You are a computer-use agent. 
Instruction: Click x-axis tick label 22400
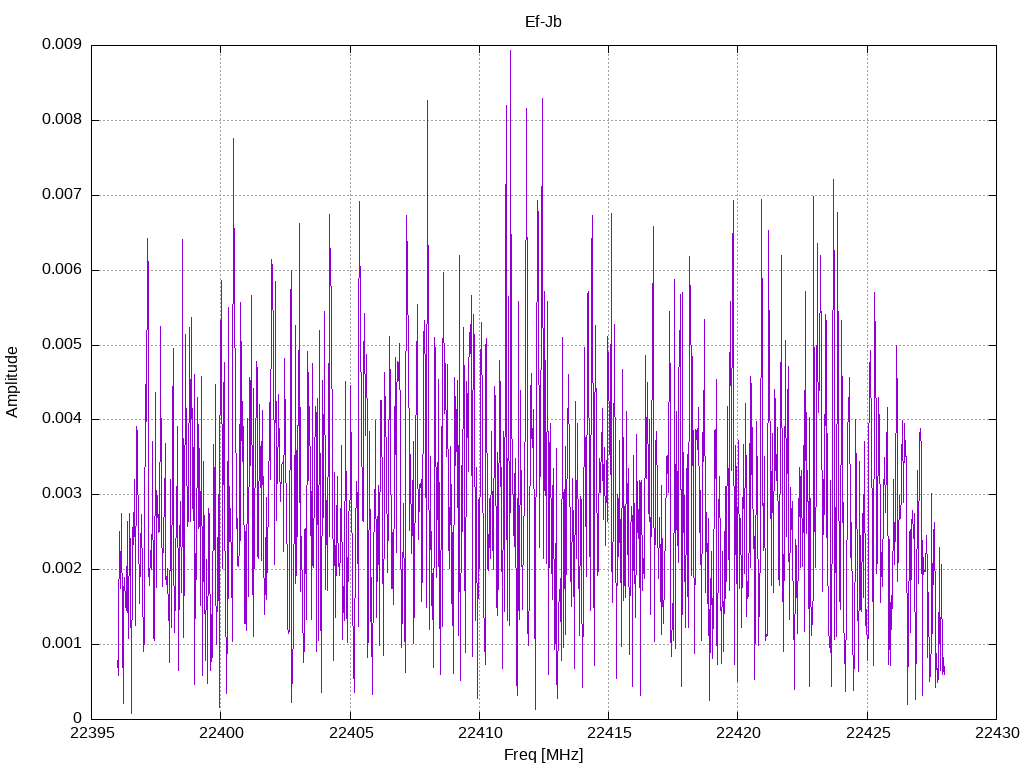pos(221,733)
